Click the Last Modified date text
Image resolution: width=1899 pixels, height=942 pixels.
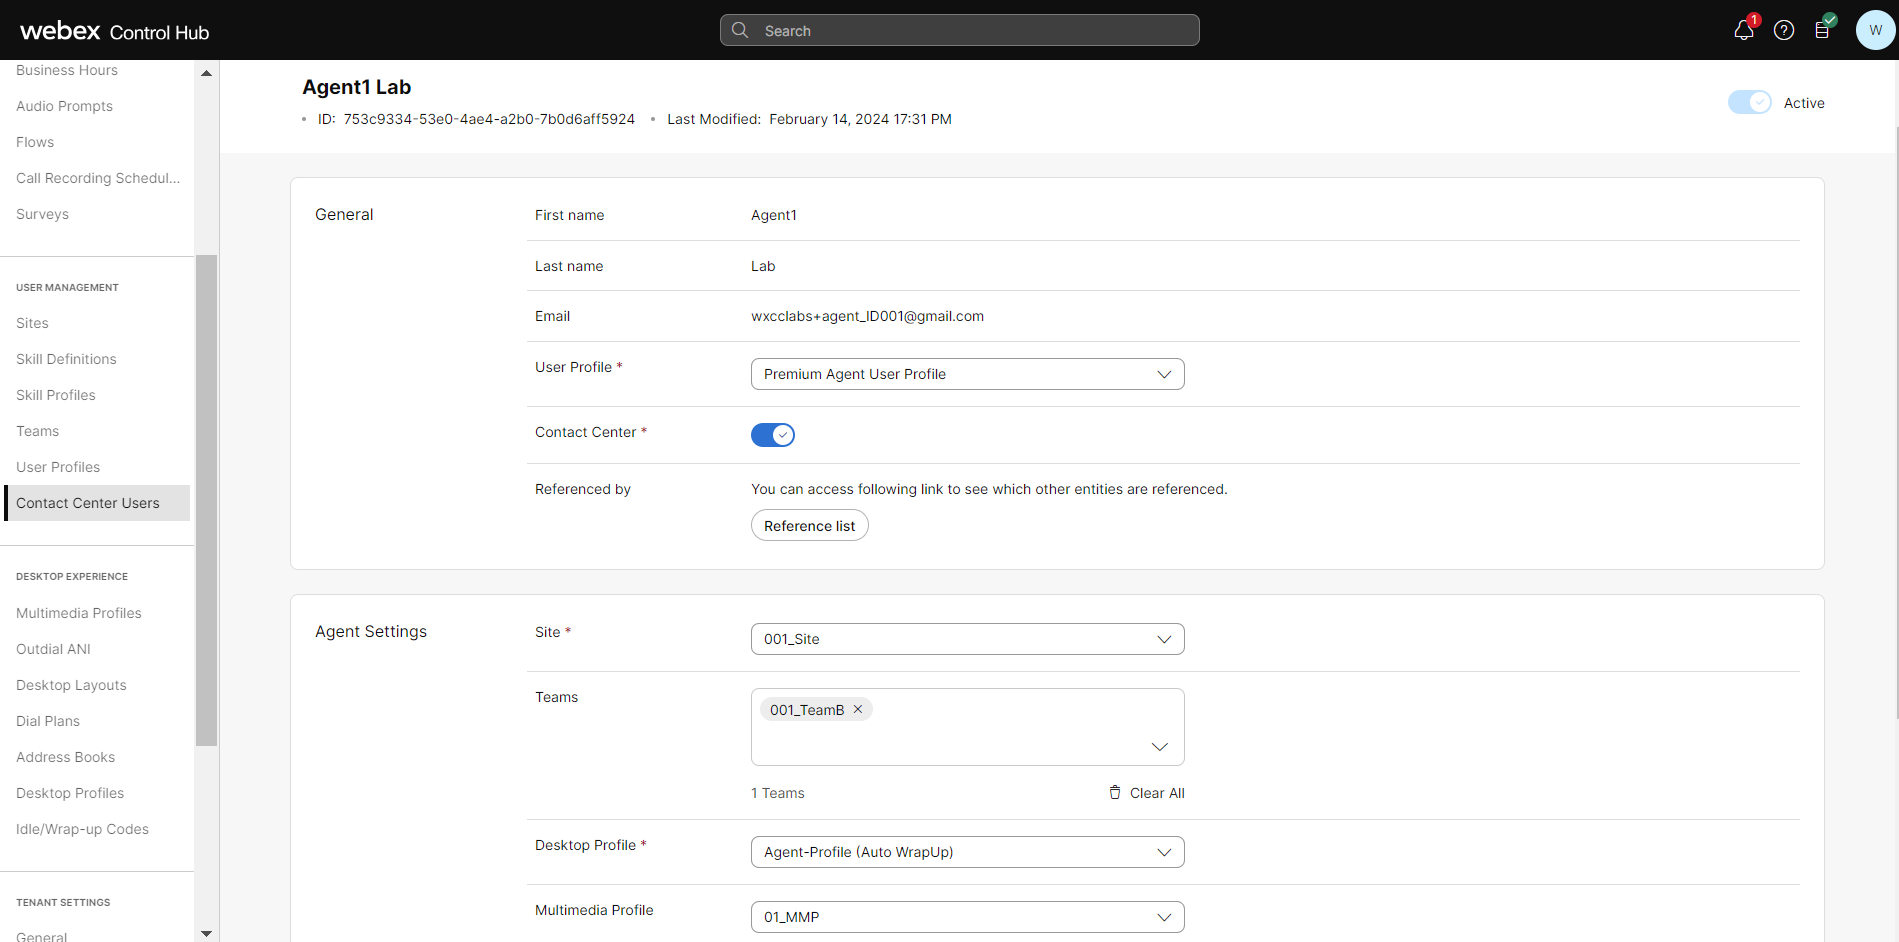(860, 119)
